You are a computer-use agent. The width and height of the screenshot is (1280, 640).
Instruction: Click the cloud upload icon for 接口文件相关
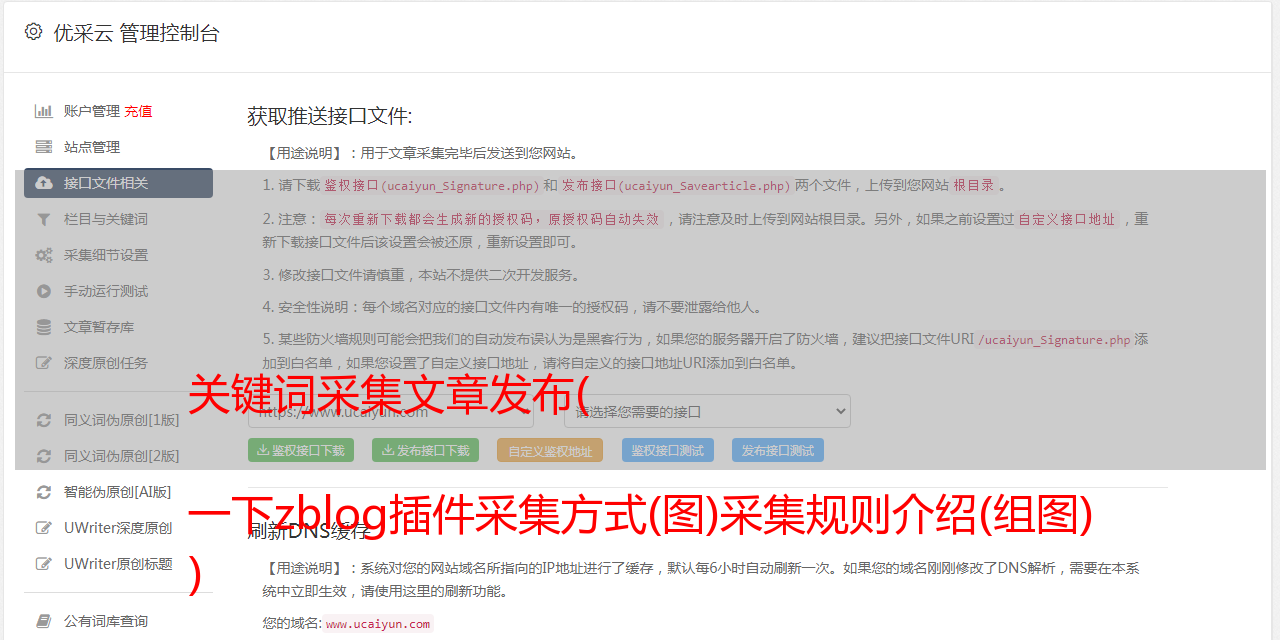click(x=44, y=183)
